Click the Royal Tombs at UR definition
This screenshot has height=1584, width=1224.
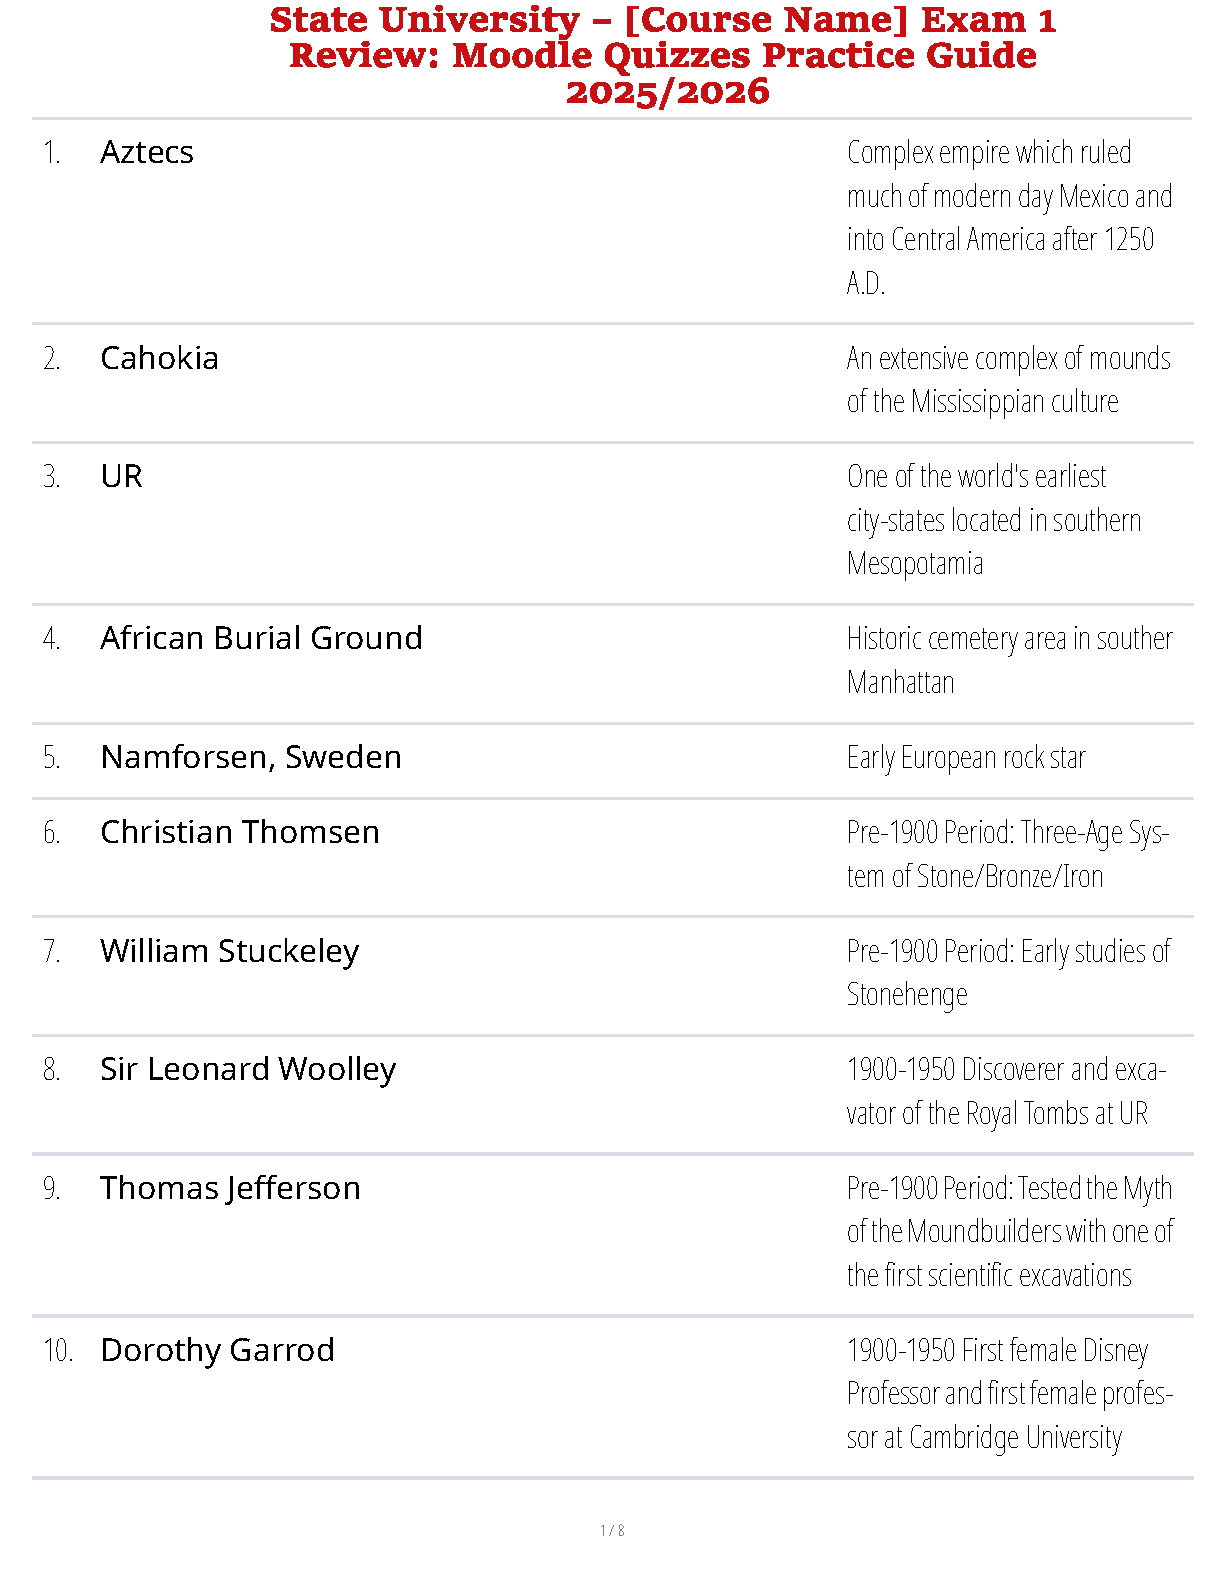(x=1006, y=1092)
